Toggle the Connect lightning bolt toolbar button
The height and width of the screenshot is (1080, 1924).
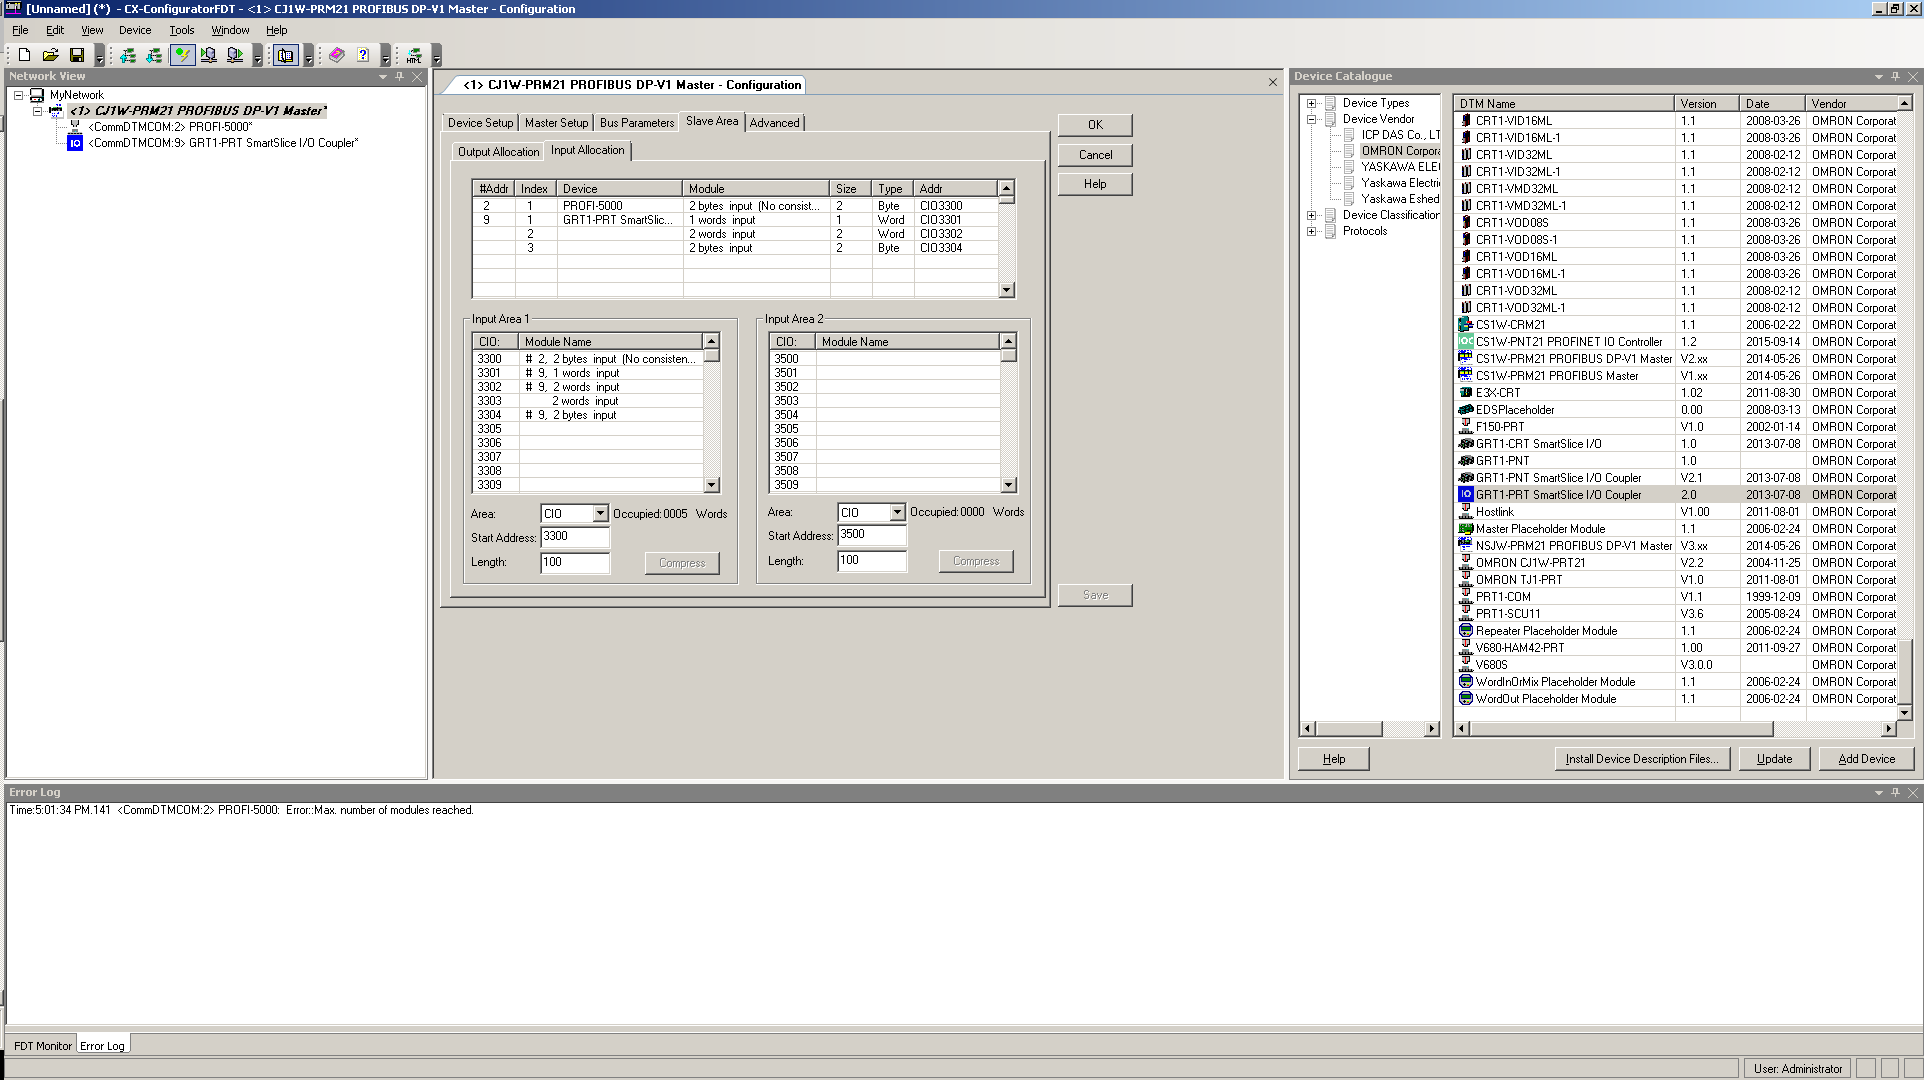[182, 55]
